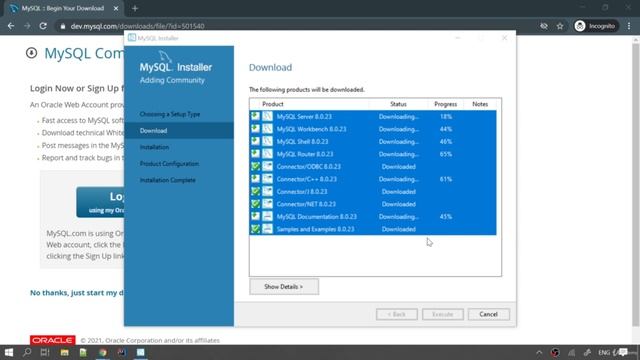Click No thanks, just start my download link

77,293
